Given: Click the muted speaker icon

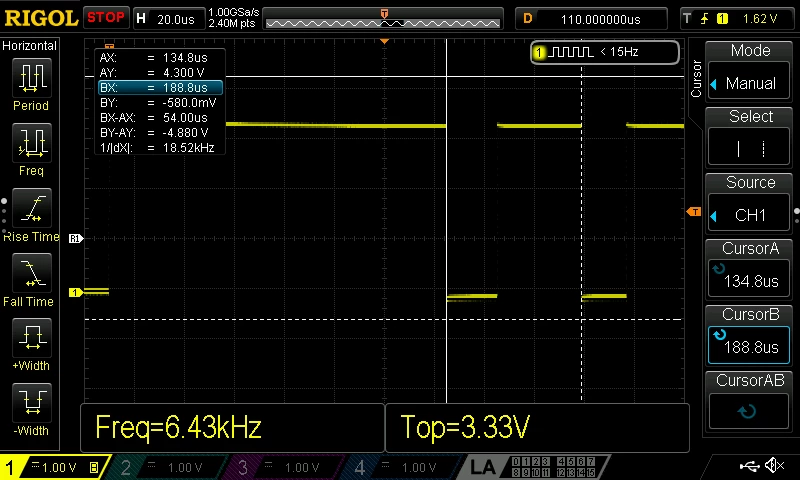Looking at the screenshot, I should pyautogui.click(x=775, y=466).
